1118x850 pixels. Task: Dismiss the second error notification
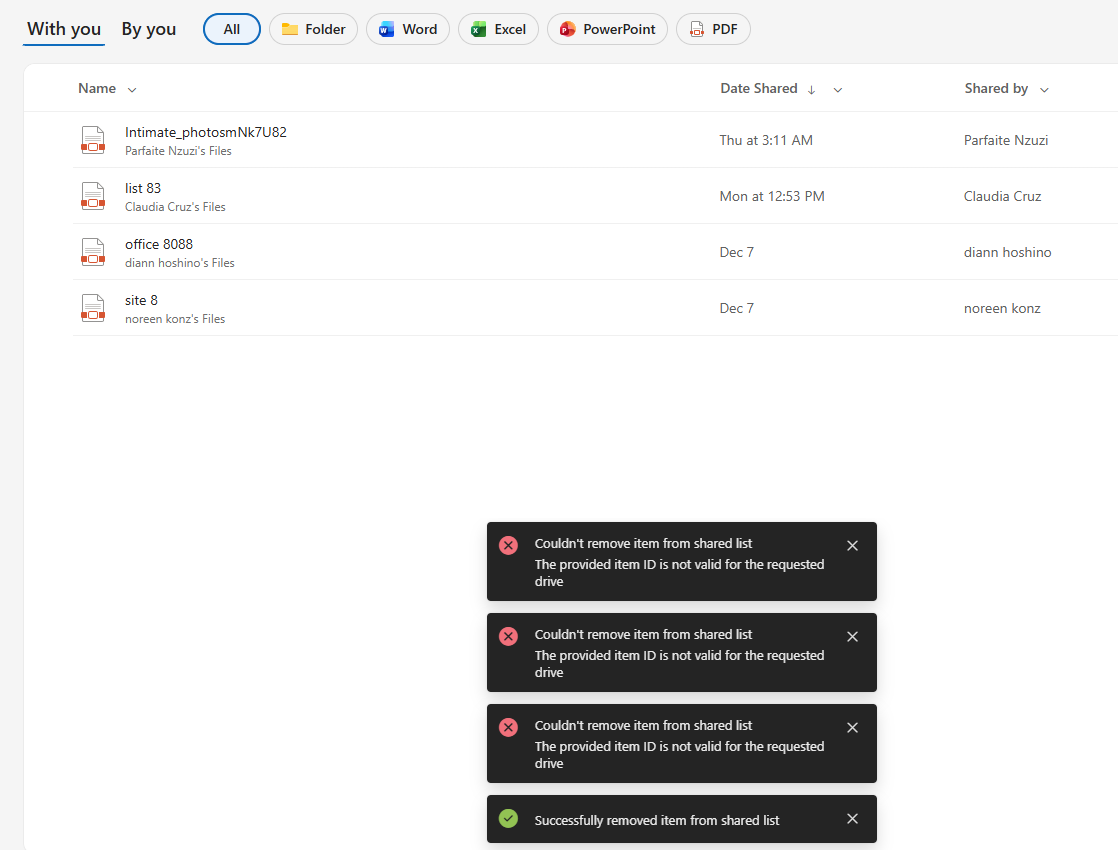[x=852, y=637]
